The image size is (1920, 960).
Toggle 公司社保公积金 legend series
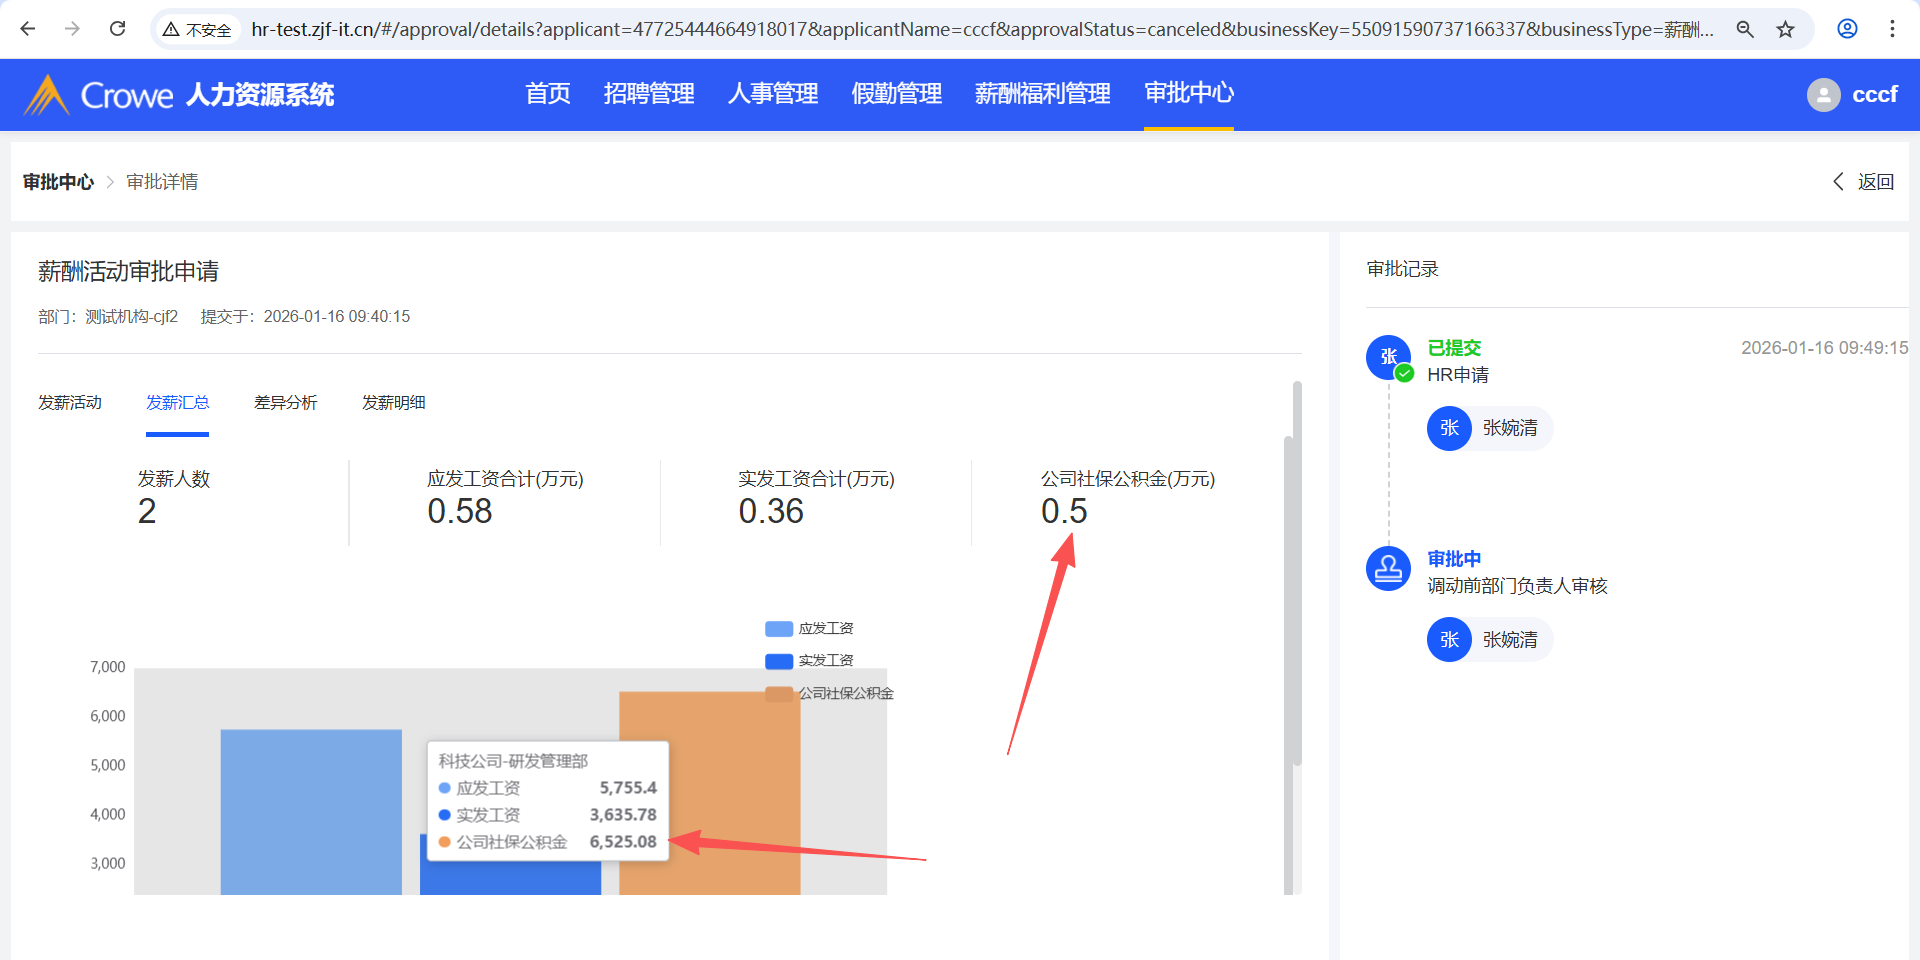[x=828, y=693]
